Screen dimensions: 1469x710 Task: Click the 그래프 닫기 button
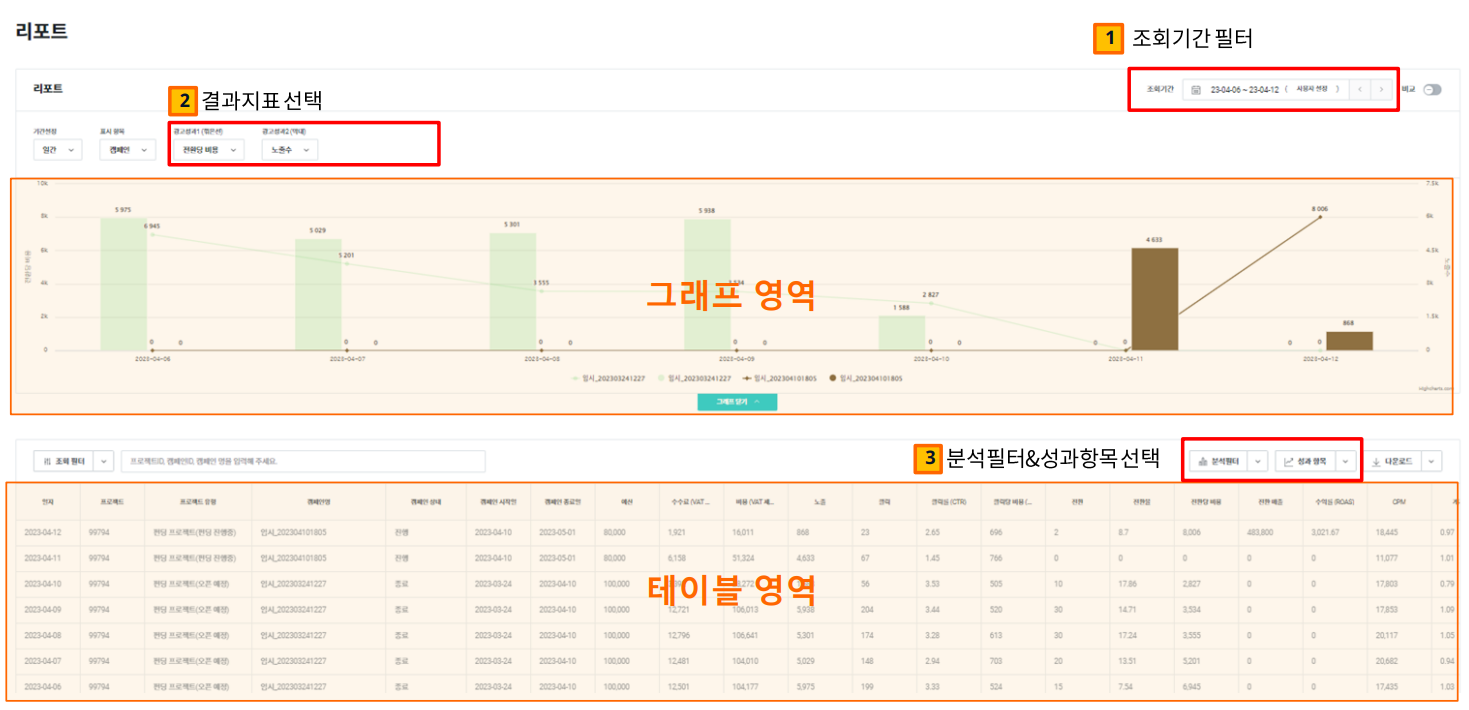[737, 402]
